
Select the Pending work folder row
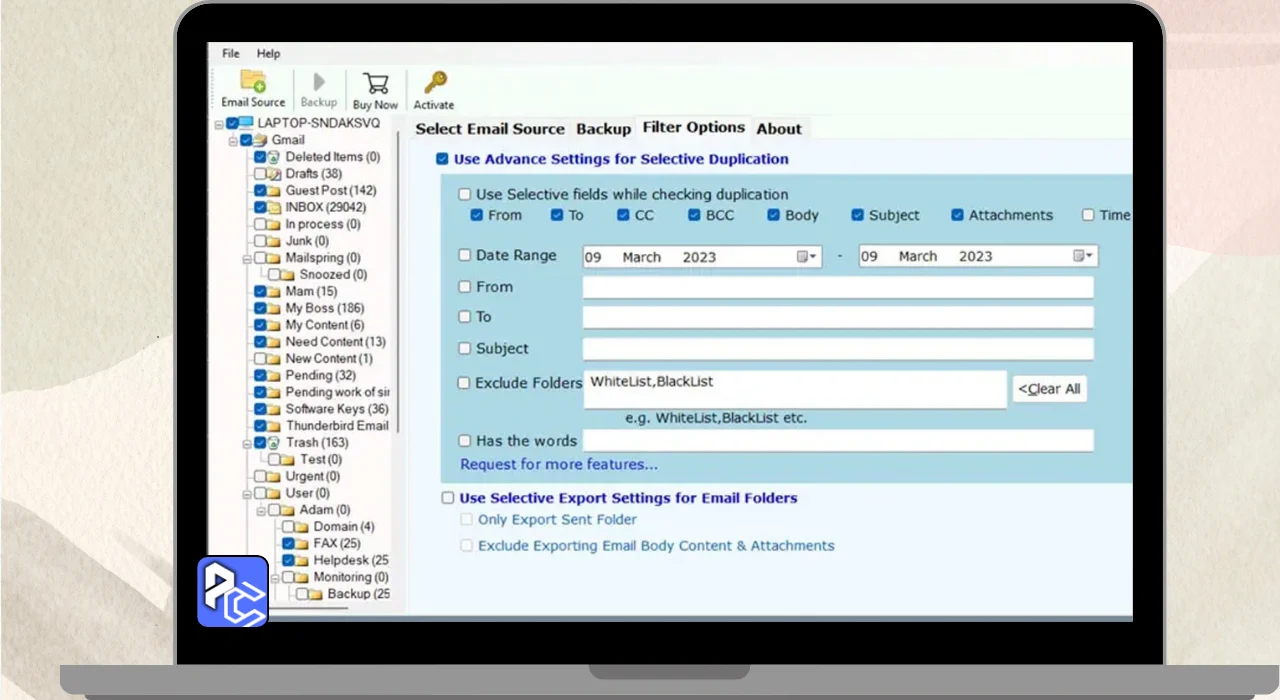point(337,392)
